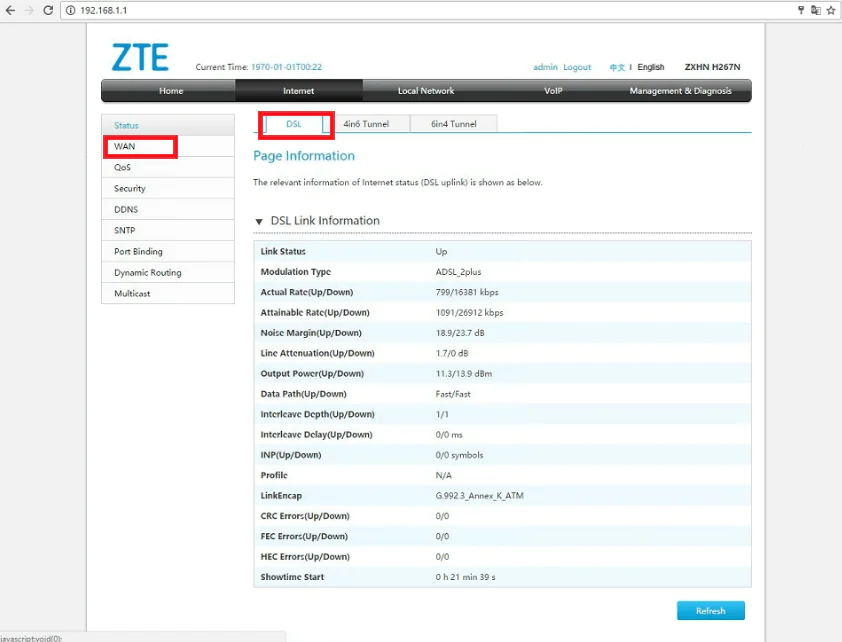Click the Logout link
This screenshot has width=842, height=642.
[x=577, y=68]
